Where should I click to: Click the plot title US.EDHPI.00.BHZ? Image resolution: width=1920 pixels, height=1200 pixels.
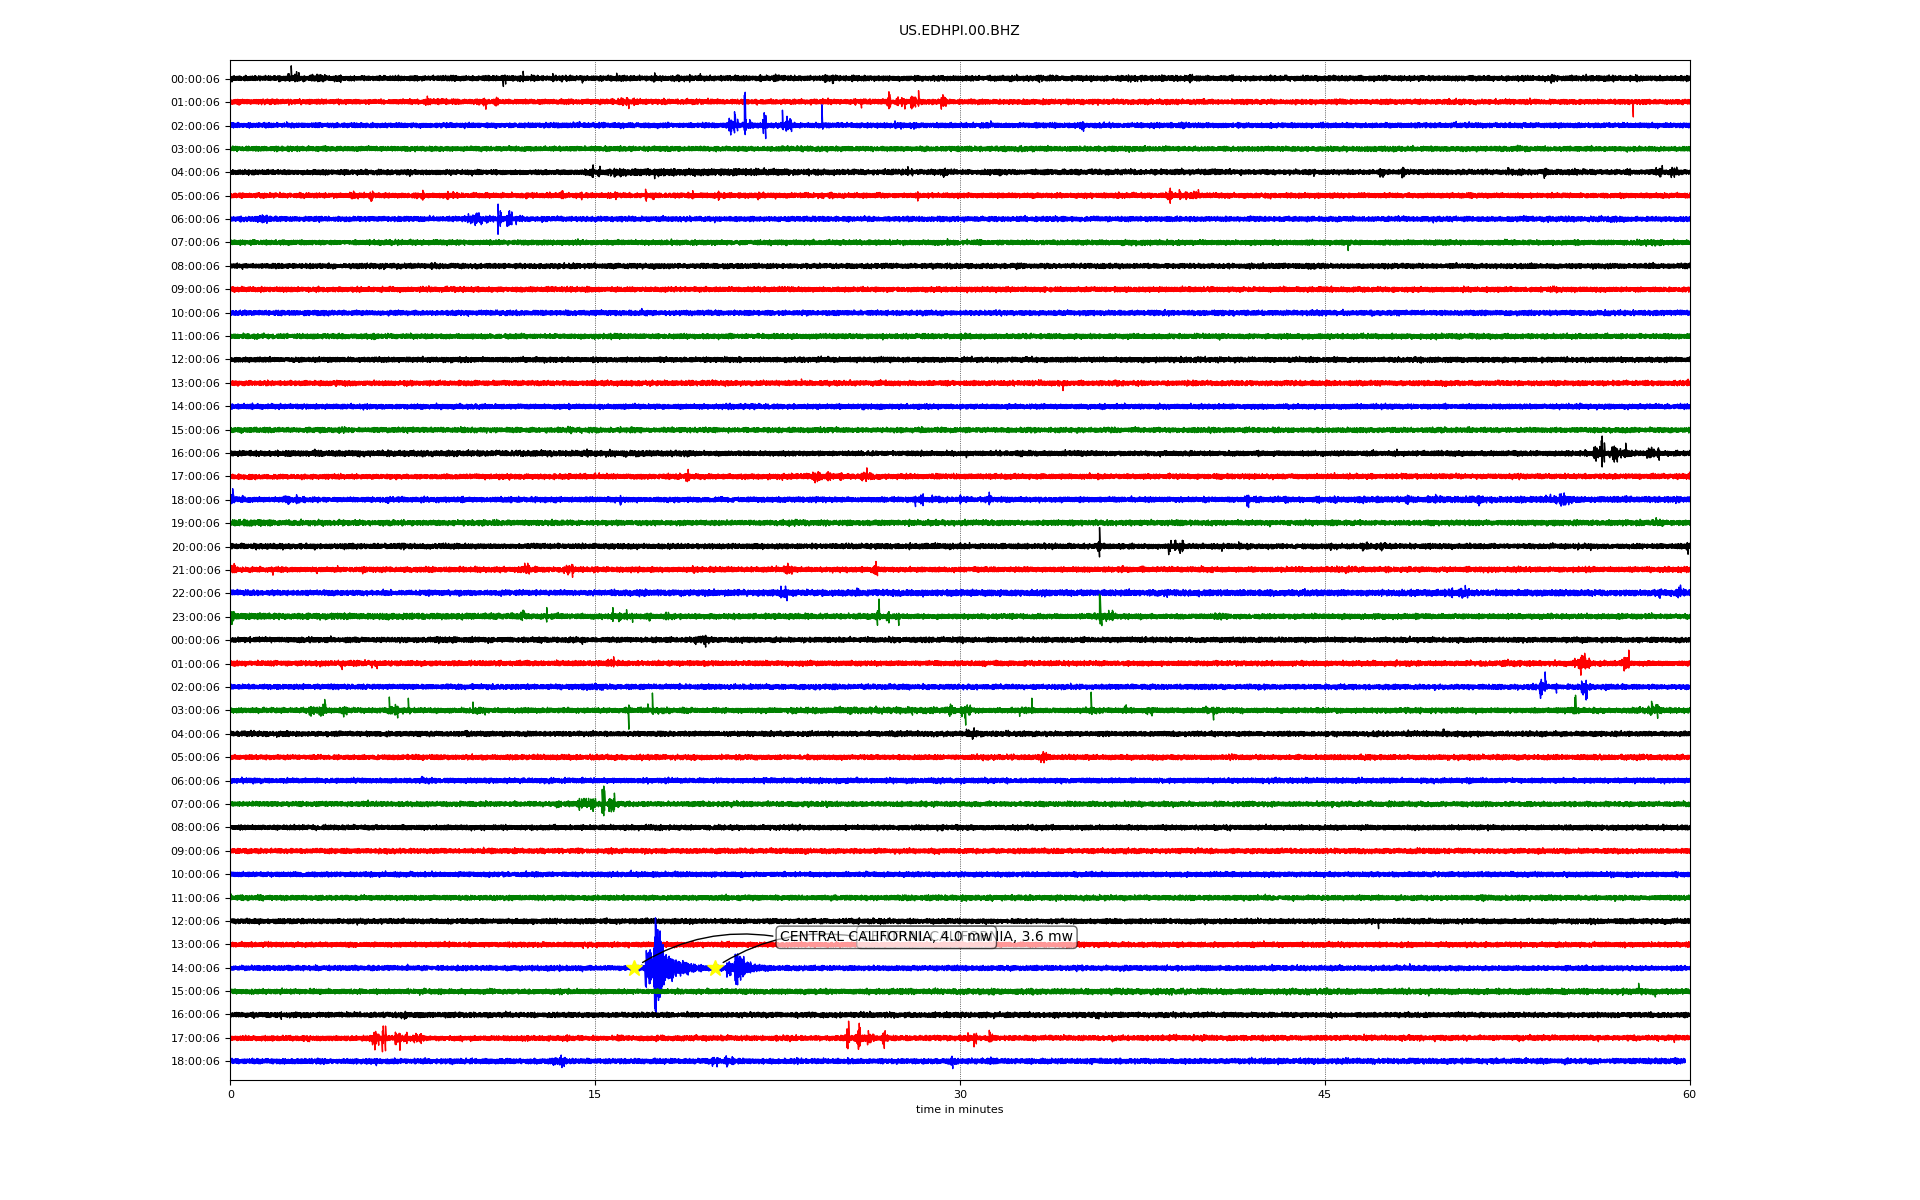pos(958,31)
